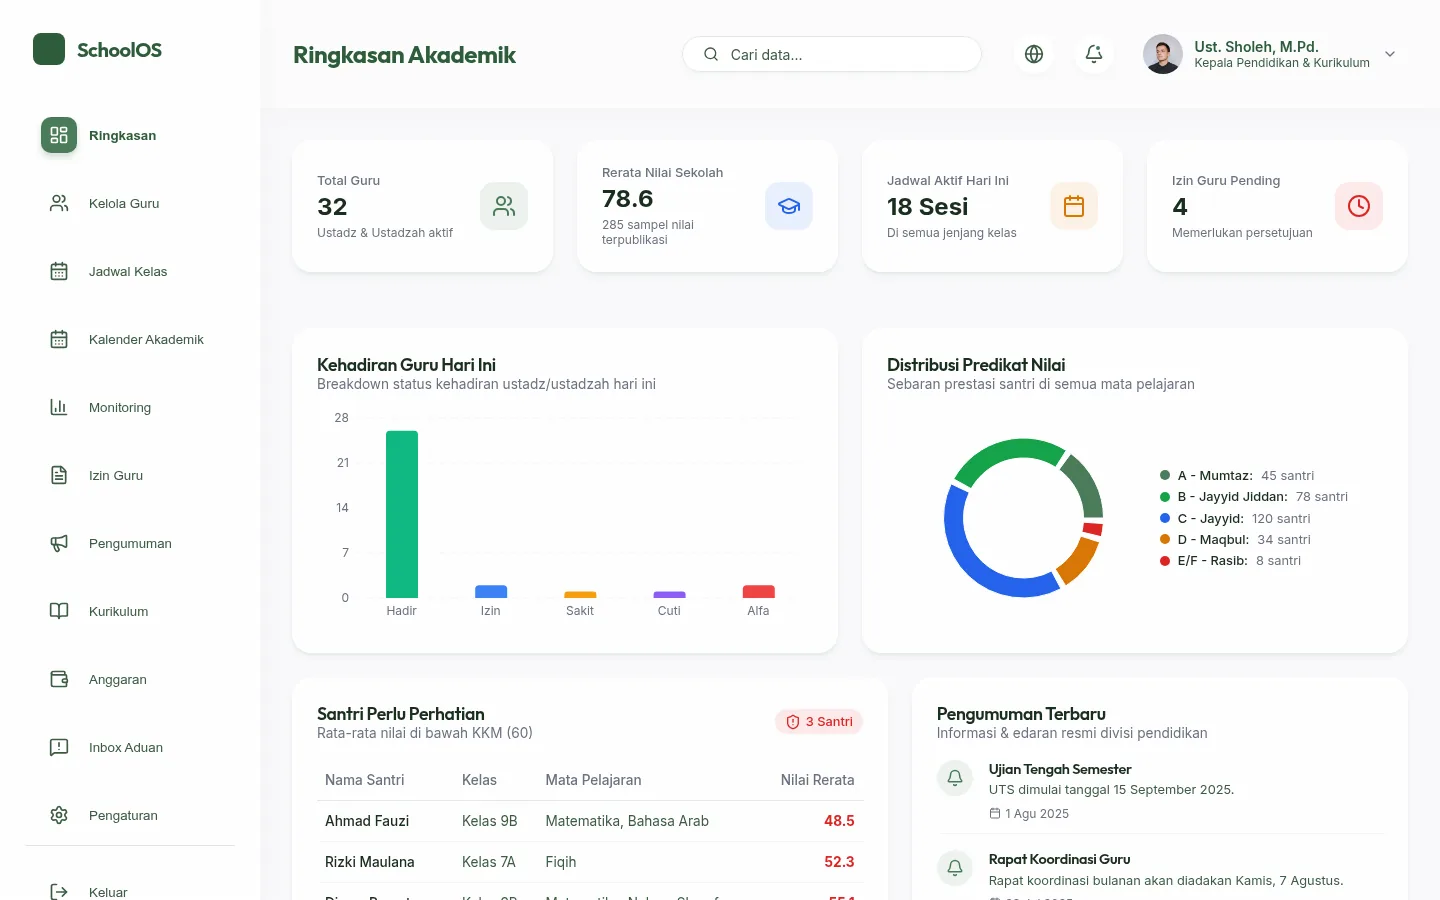Select the Ahmad Fauzi table row
1440x900 pixels.
[590, 821]
